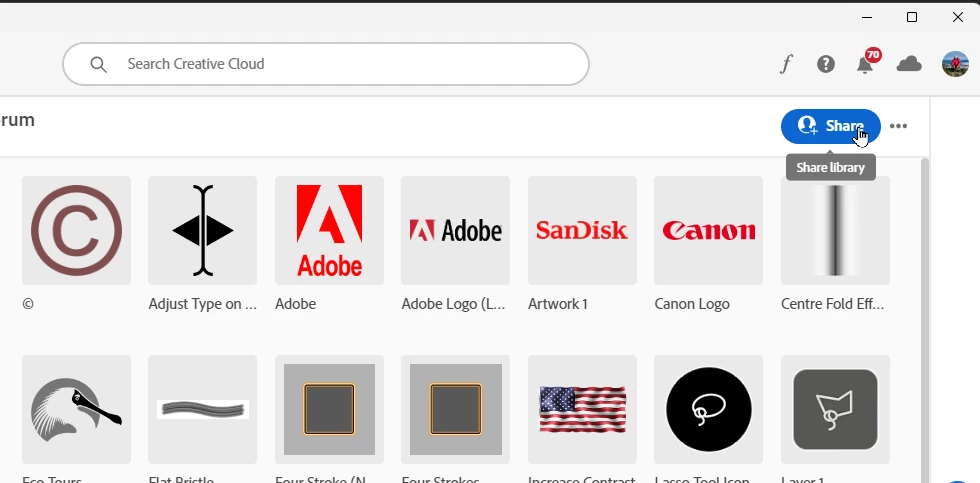
Task: Click the 'Adobe' label text
Action: [x=296, y=304]
